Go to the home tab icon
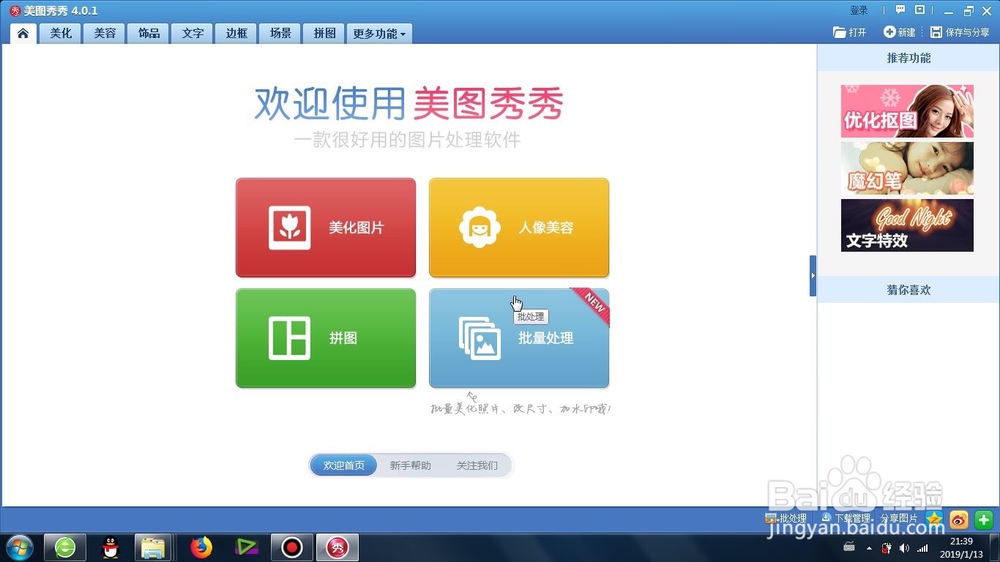1000x562 pixels. [x=23, y=33]
